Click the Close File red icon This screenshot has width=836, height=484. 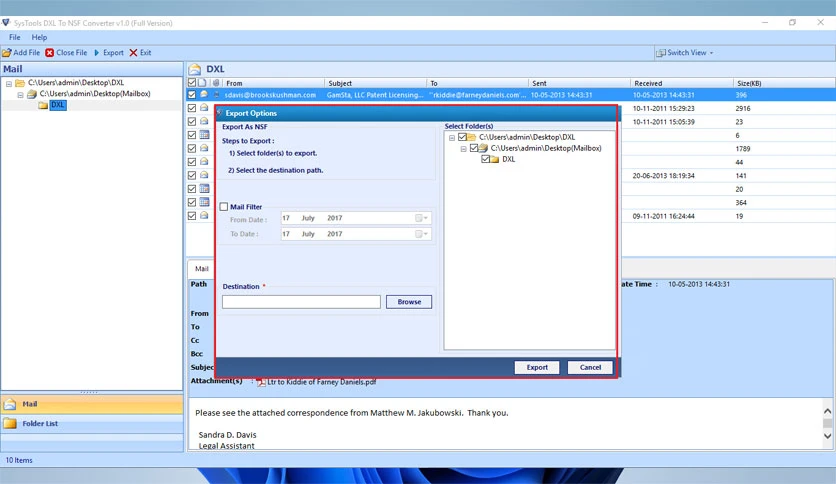point(50,53)
